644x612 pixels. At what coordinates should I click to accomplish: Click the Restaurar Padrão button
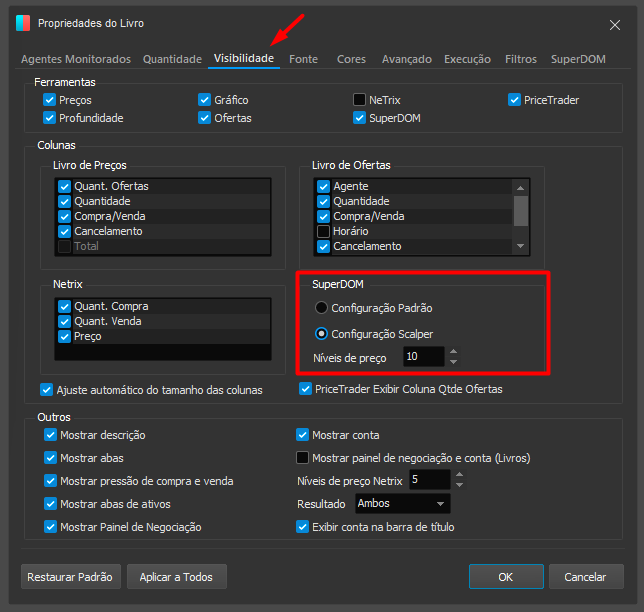coord(71,577)
